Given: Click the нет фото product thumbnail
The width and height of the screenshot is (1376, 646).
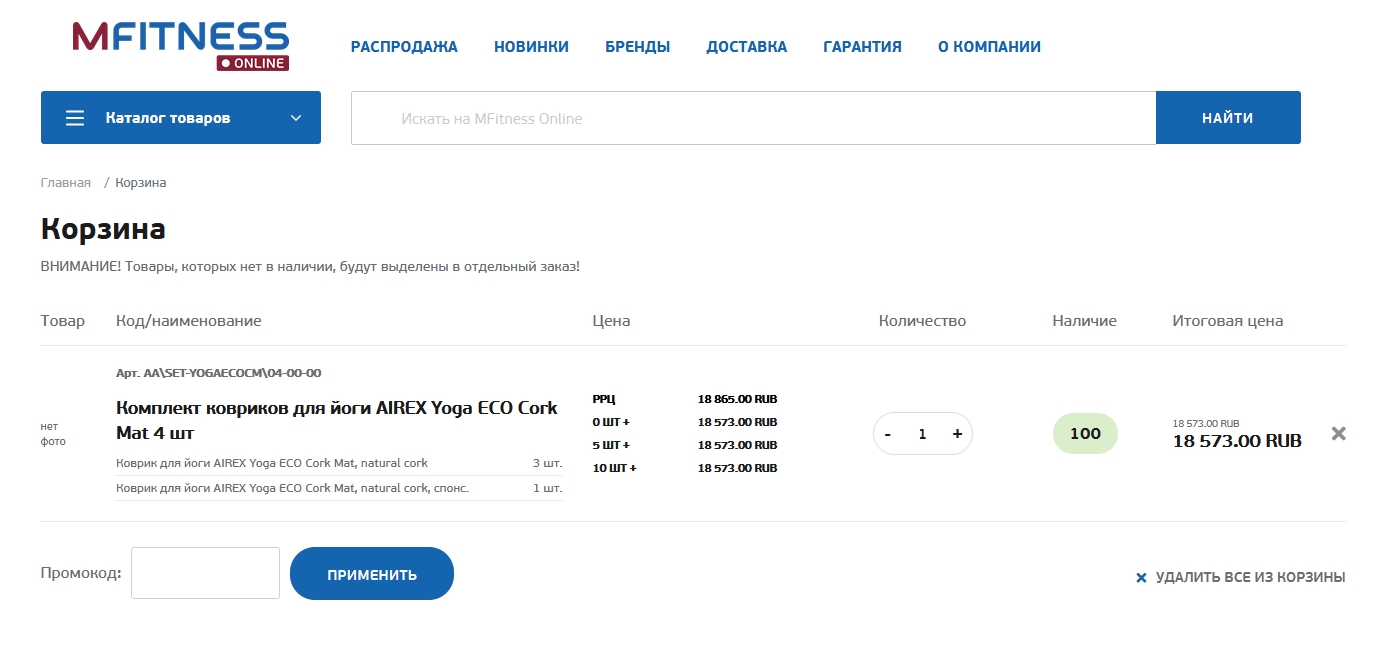Looking at the screenshot, I should coord(53,434).
